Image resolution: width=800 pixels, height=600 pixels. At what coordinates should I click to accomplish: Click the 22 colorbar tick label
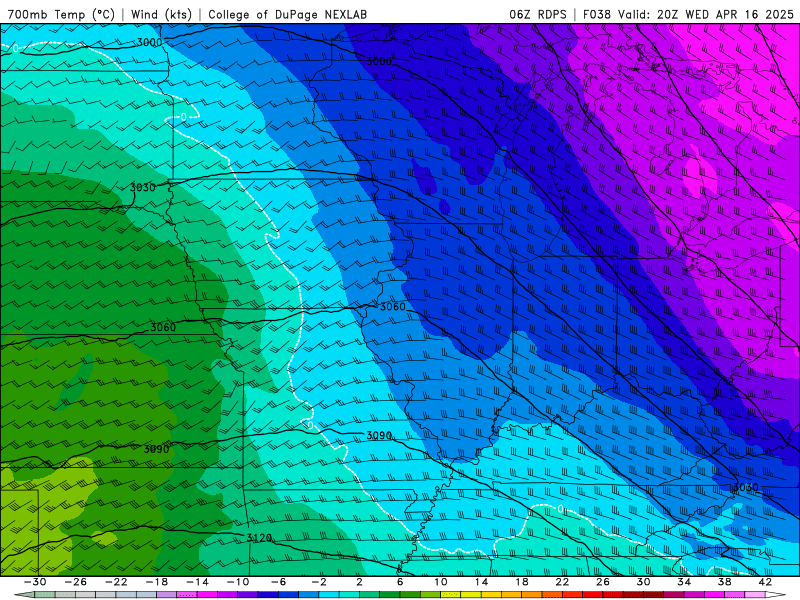562,582
